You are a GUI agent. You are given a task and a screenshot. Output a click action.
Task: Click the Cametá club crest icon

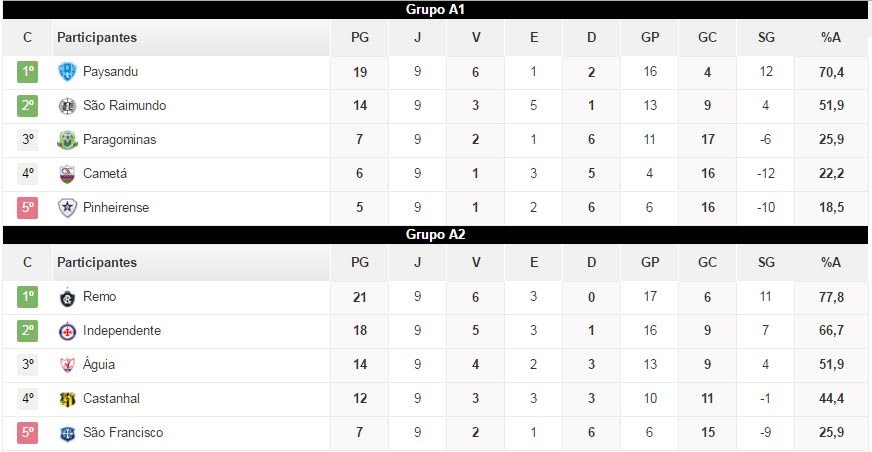point(67,174)
